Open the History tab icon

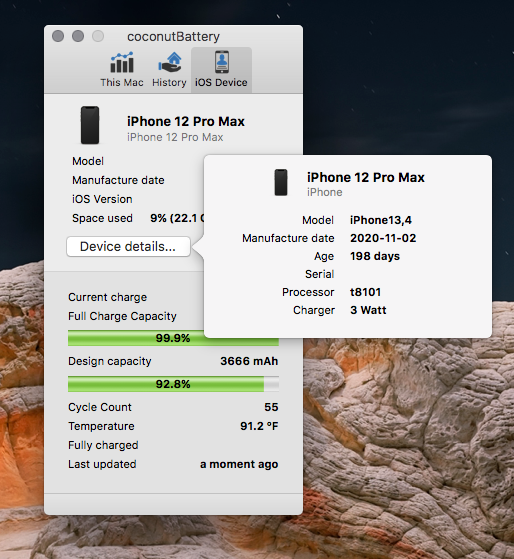[x=170, y=63]
